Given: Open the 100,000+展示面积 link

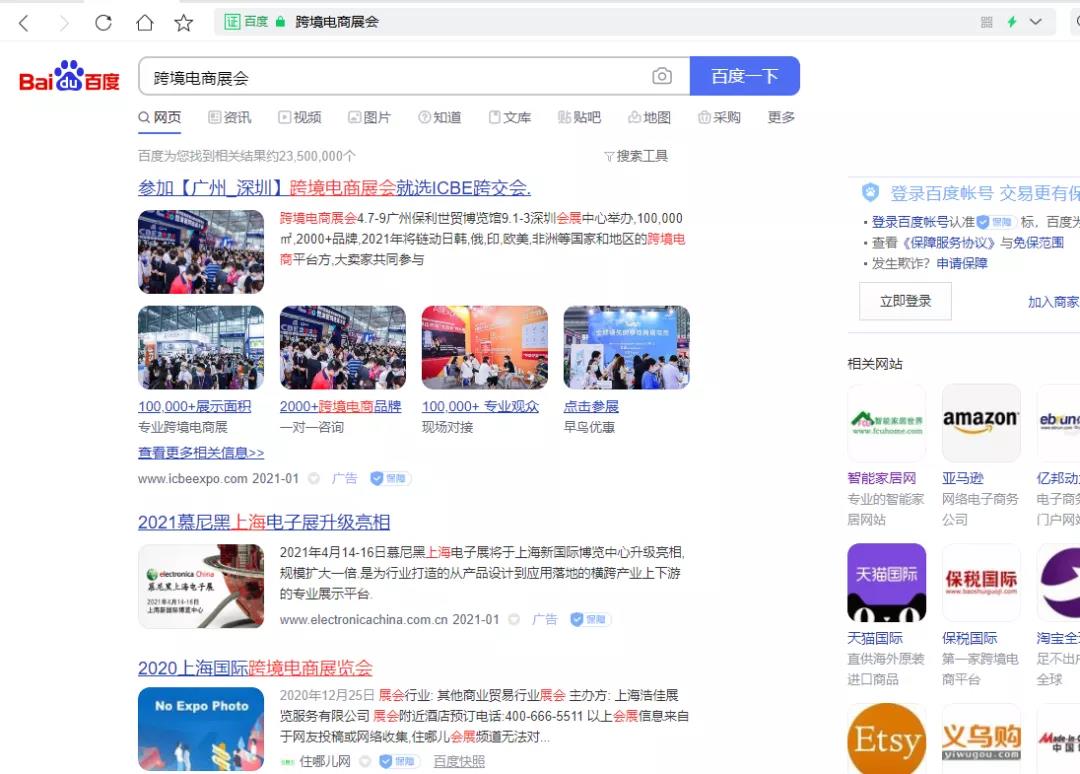Looking at the screenshot, I should [194, 406].
